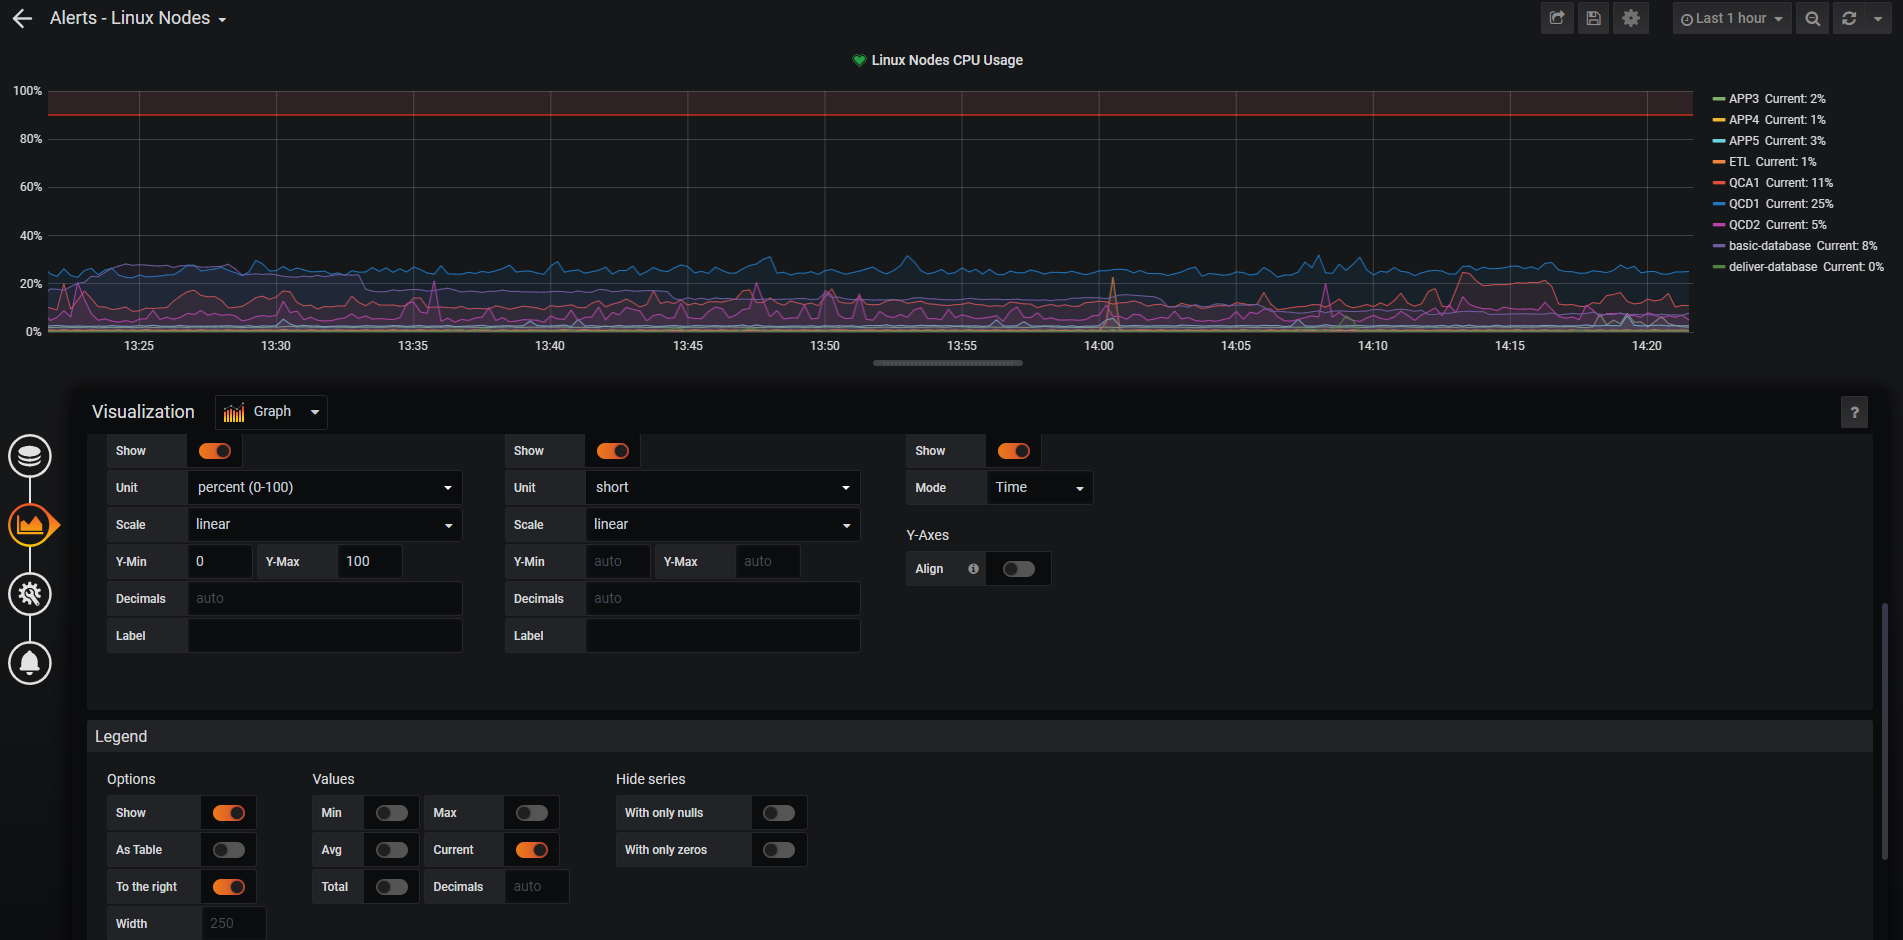The height and width of the screenshot is (940, 1903).
Task: Click zoom out time range icon
Action: (1812, 18)
